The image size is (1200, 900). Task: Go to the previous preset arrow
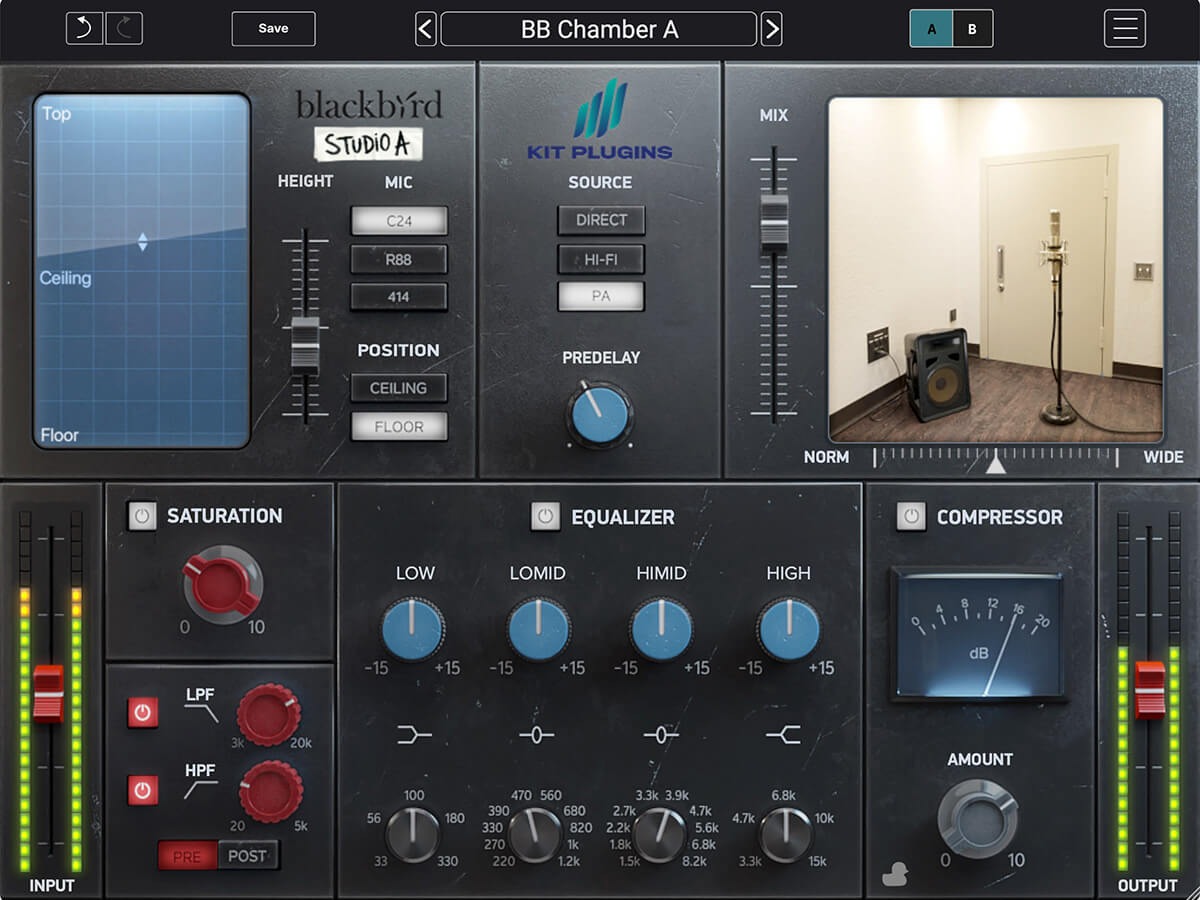[x=426, y=29]
